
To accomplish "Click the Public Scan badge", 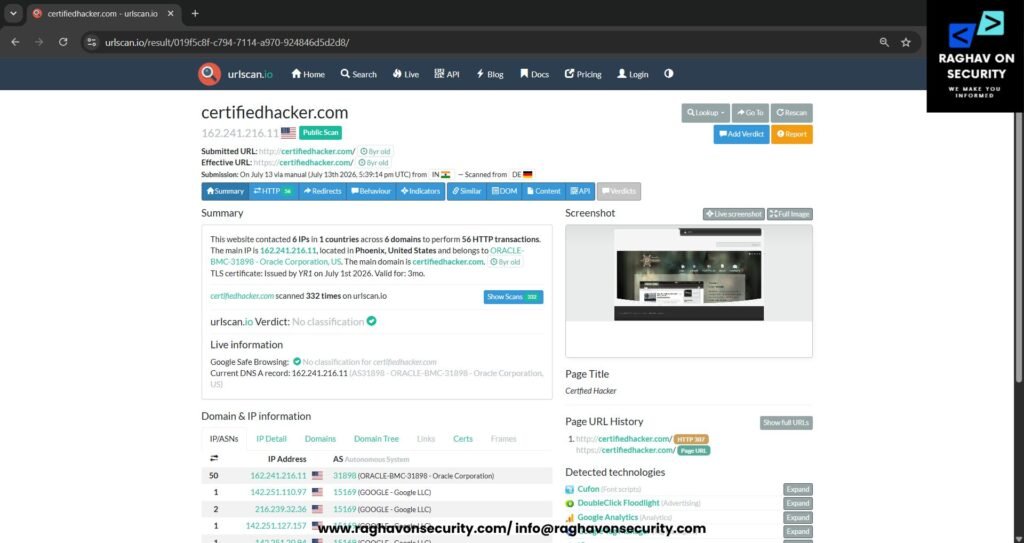I will [321, 133].
